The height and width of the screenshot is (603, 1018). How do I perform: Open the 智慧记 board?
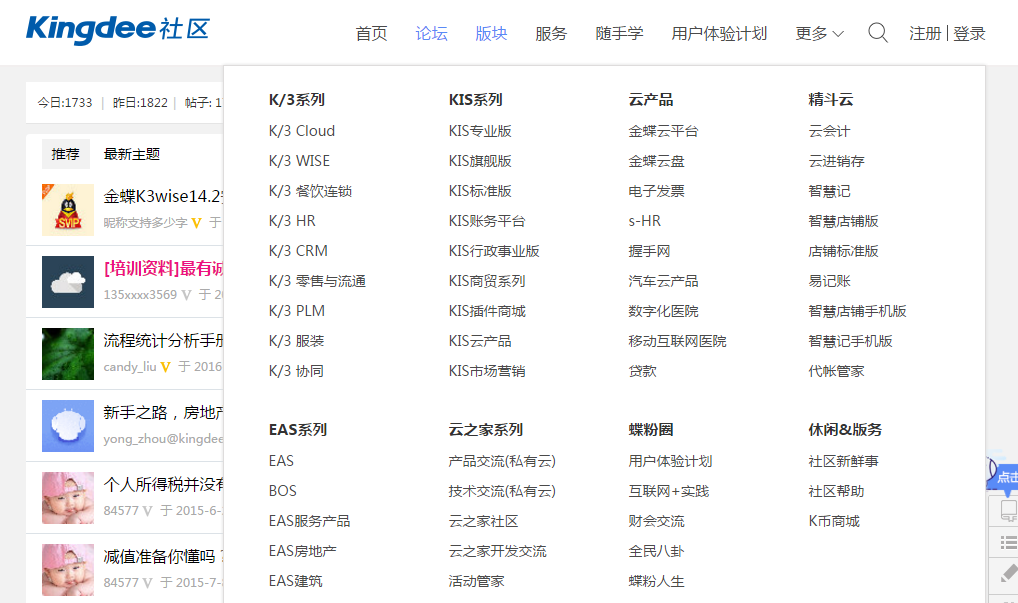[x=829, y=191]
